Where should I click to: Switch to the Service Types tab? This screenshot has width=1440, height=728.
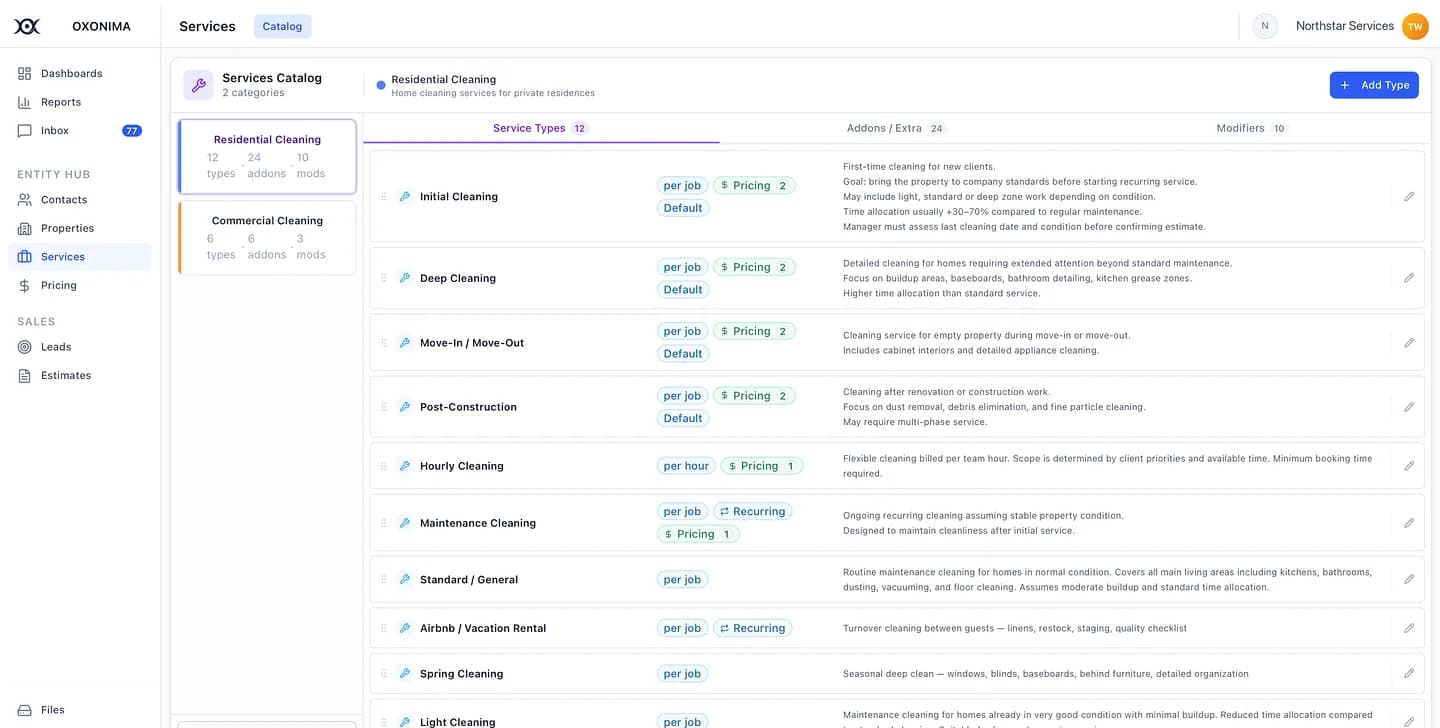point(540,128)
